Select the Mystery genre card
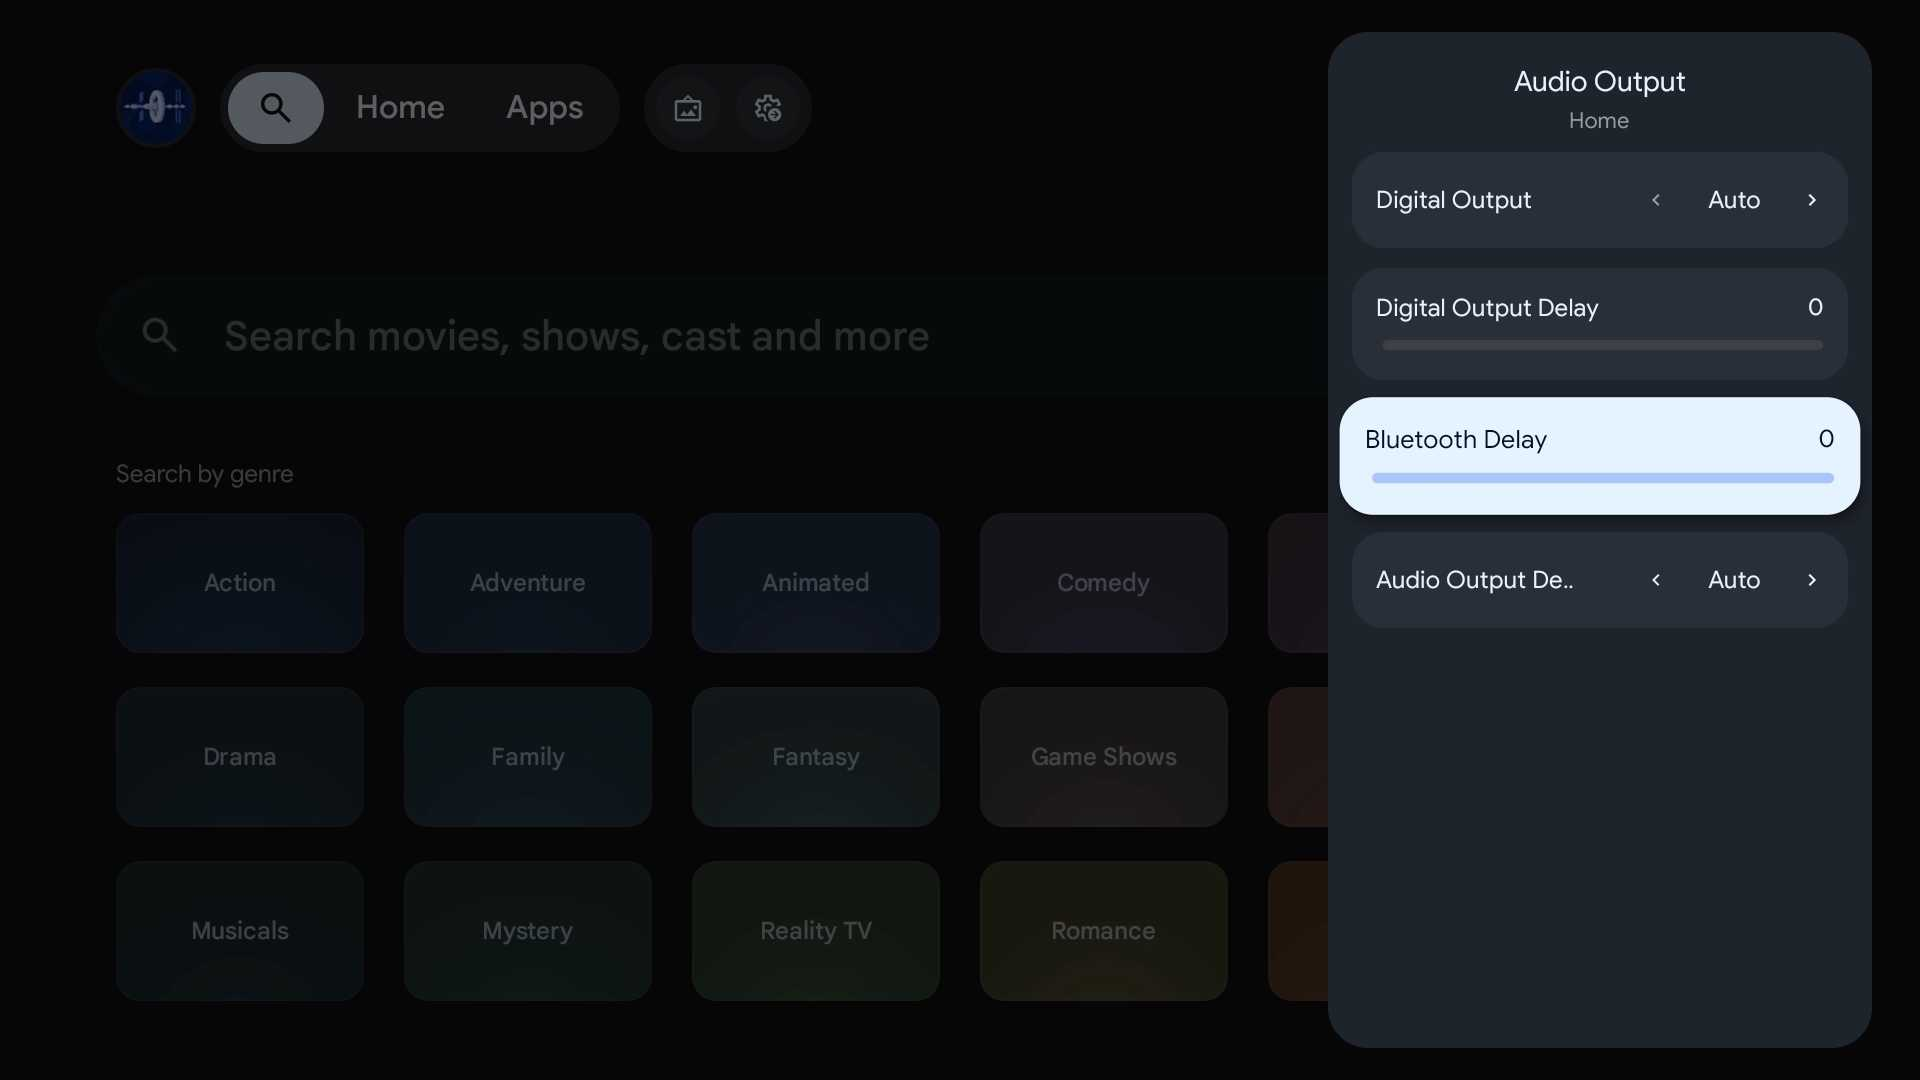Screen dimensions: 1920x1080 [x=527, y=931]
